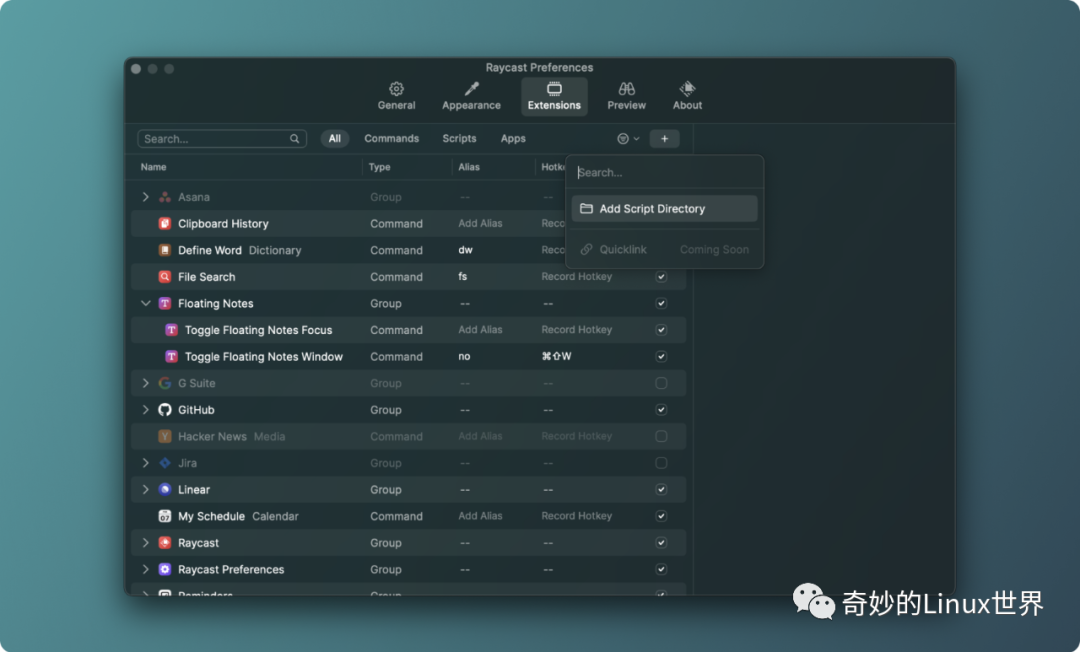Image resolution: width=1080 pixels, height=652 pixels.
Task: Expand the G Suite group
Action: 145,383
